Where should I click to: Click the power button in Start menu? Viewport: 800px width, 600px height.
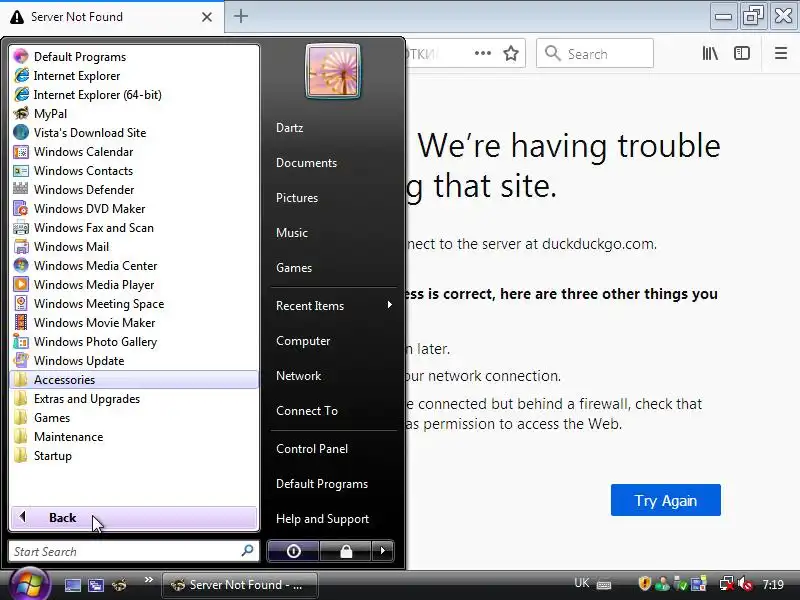click(293, 551)
